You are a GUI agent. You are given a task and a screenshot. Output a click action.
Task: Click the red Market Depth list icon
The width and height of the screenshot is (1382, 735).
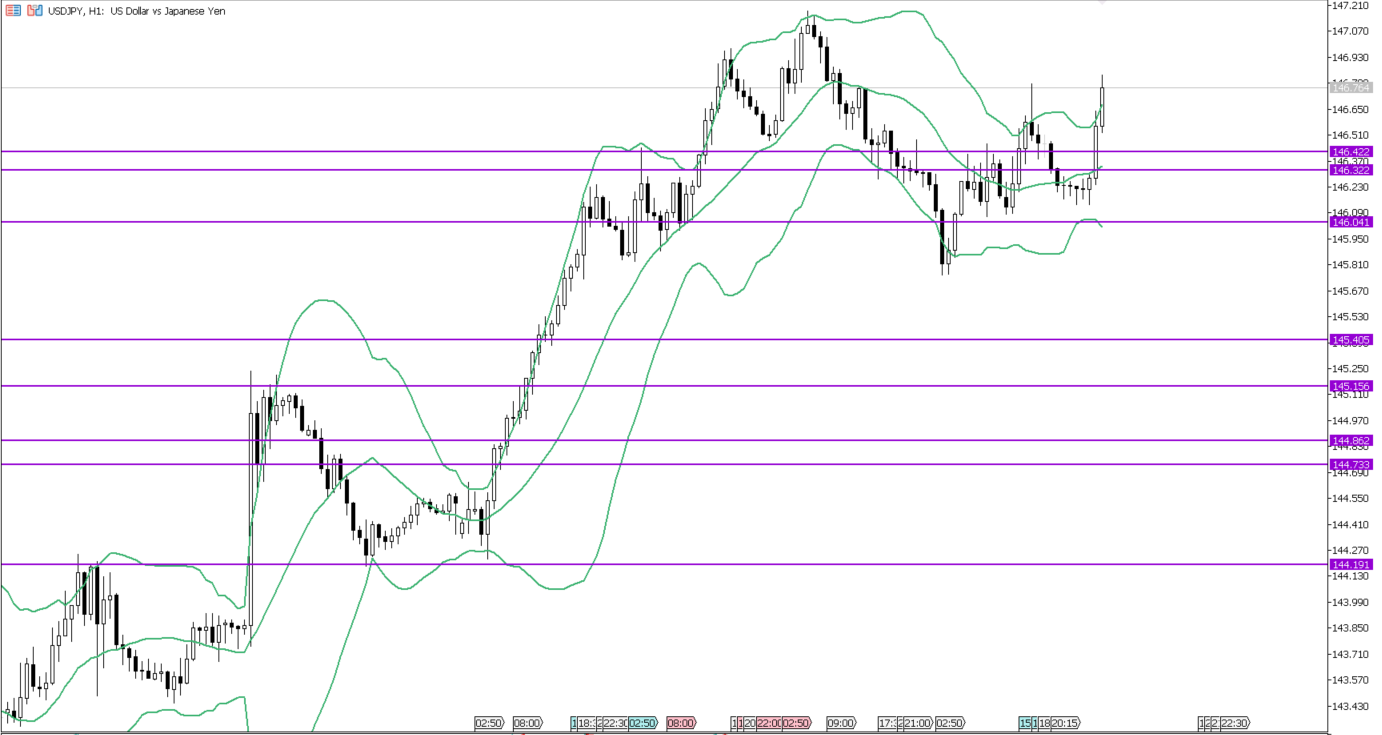tap(14, 10)
